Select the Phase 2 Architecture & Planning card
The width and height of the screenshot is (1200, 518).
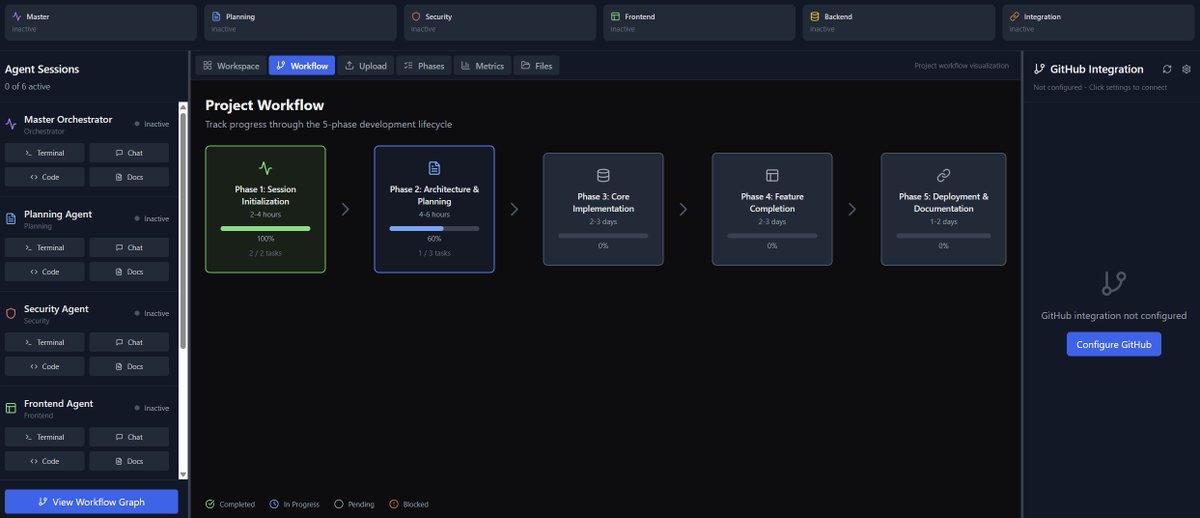pos(434,209)
